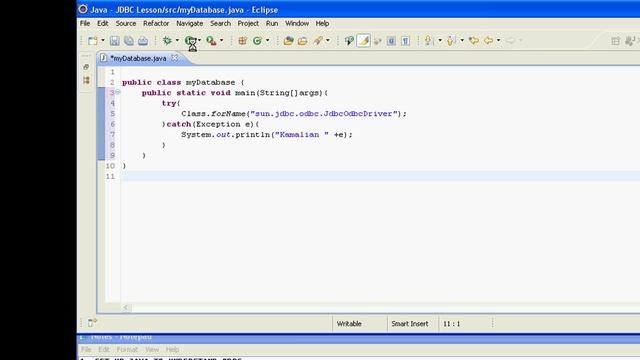Click the Debug bug icon

point(167,40)
